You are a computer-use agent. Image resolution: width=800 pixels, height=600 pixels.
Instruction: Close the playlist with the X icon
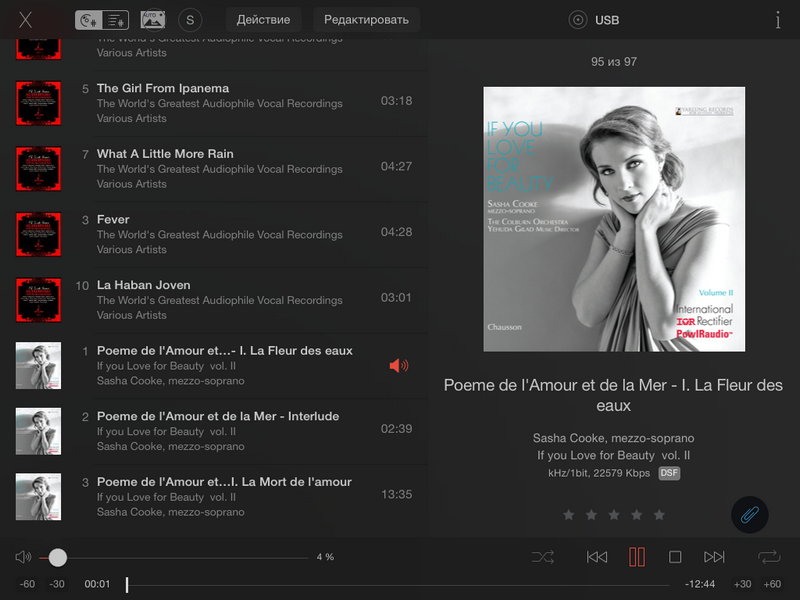[x=25, y=20]
